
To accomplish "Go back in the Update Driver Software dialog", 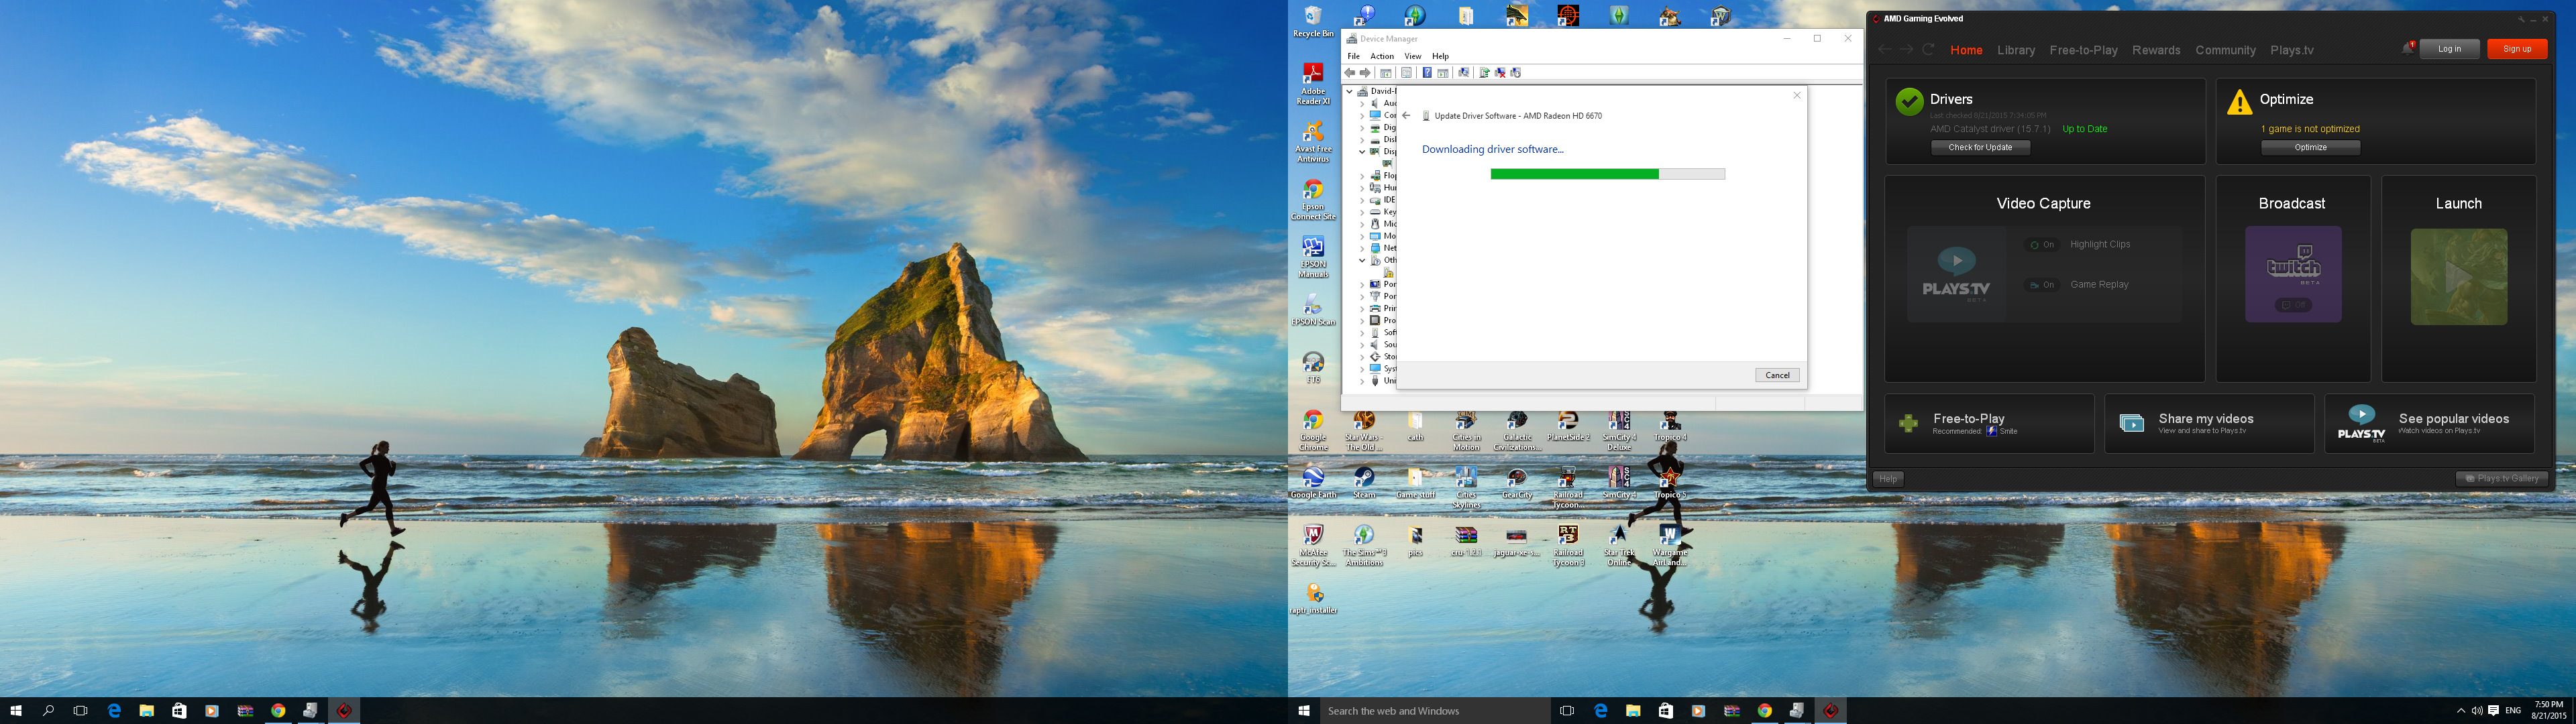I will click(1406, 116).
